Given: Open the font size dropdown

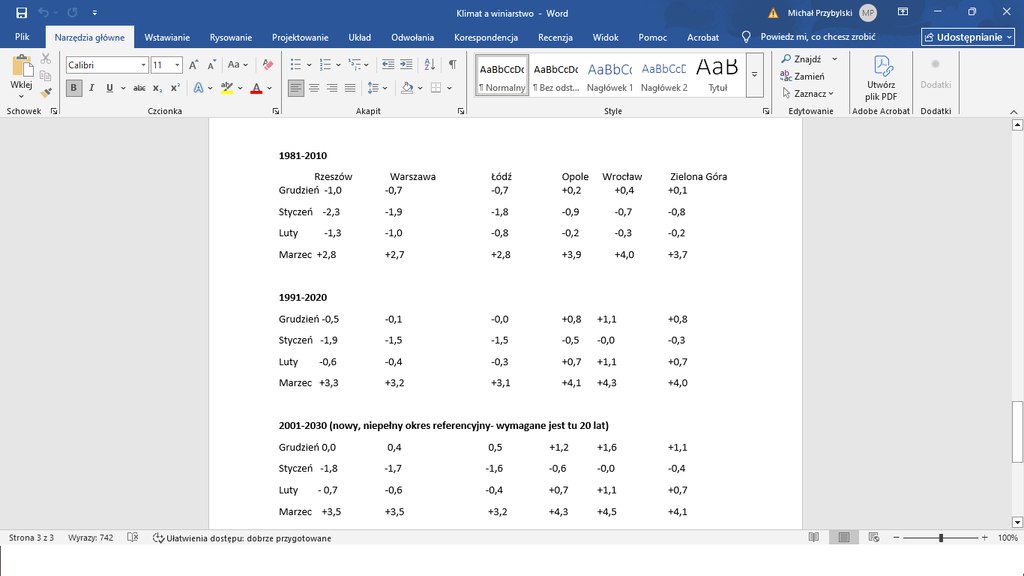Looking at the screenshot, I should (x=177, y=65).
